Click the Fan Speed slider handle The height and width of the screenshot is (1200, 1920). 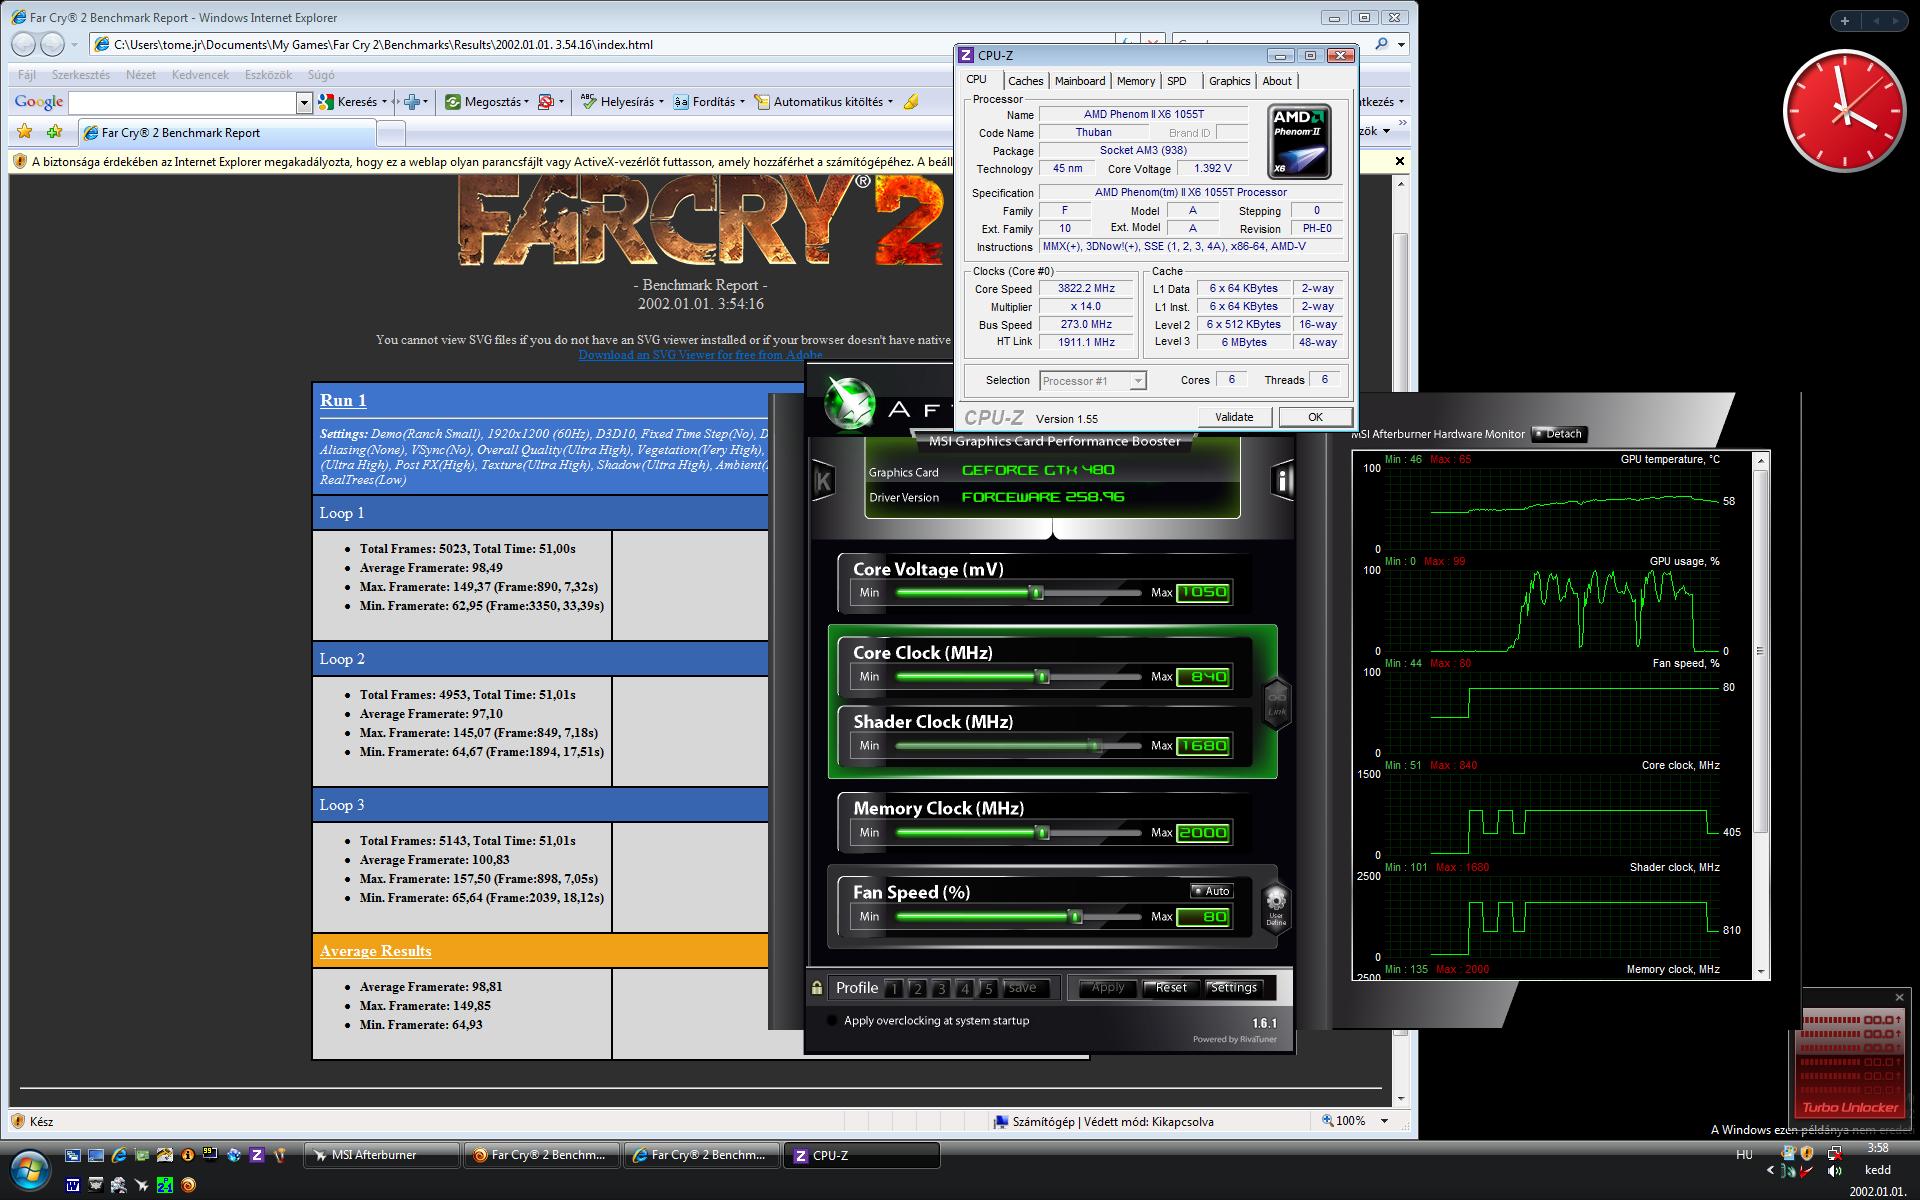pos(1076,917)
